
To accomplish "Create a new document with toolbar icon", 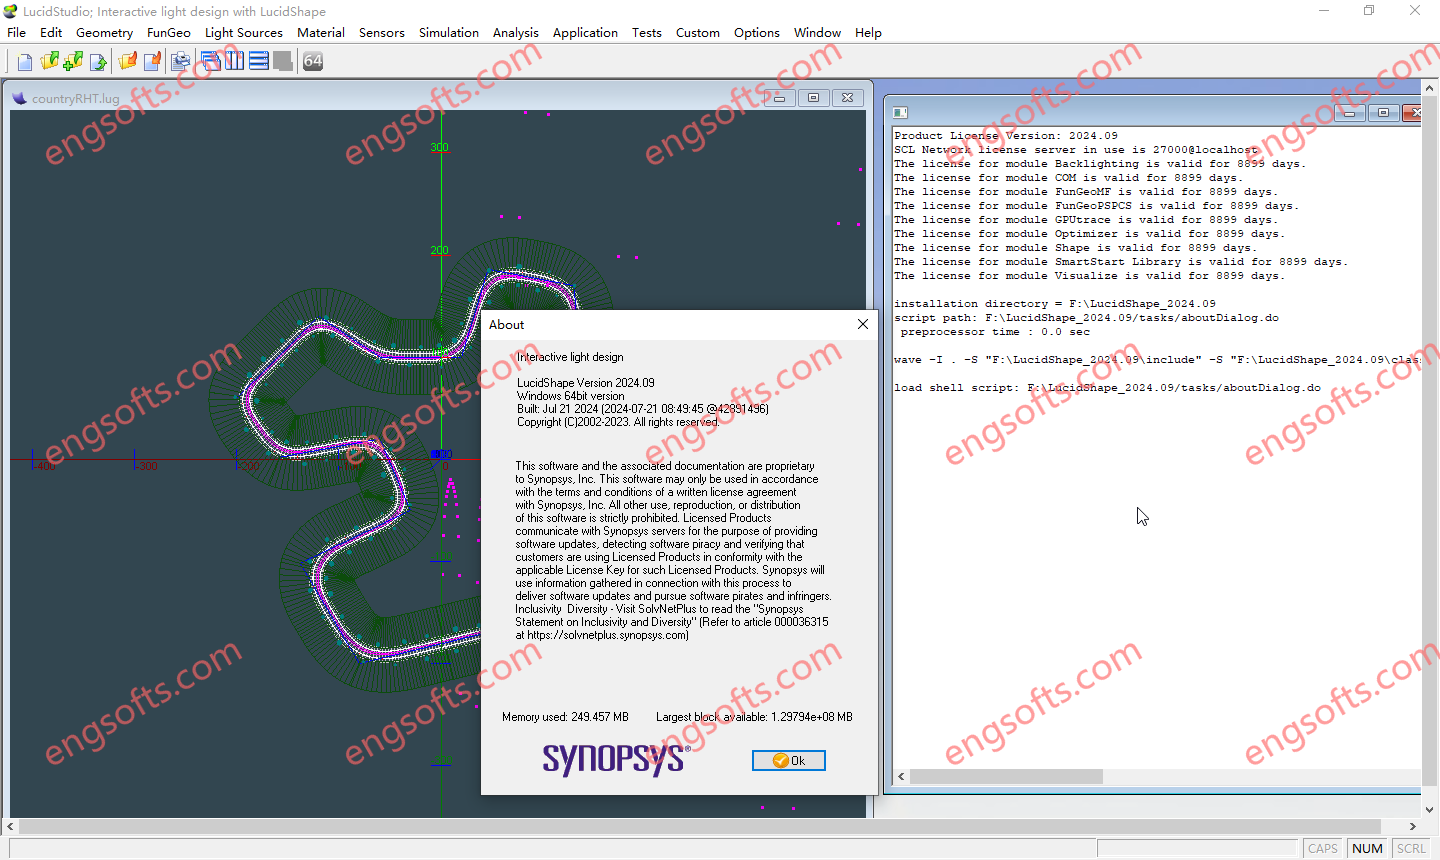I will pos(25,62).
